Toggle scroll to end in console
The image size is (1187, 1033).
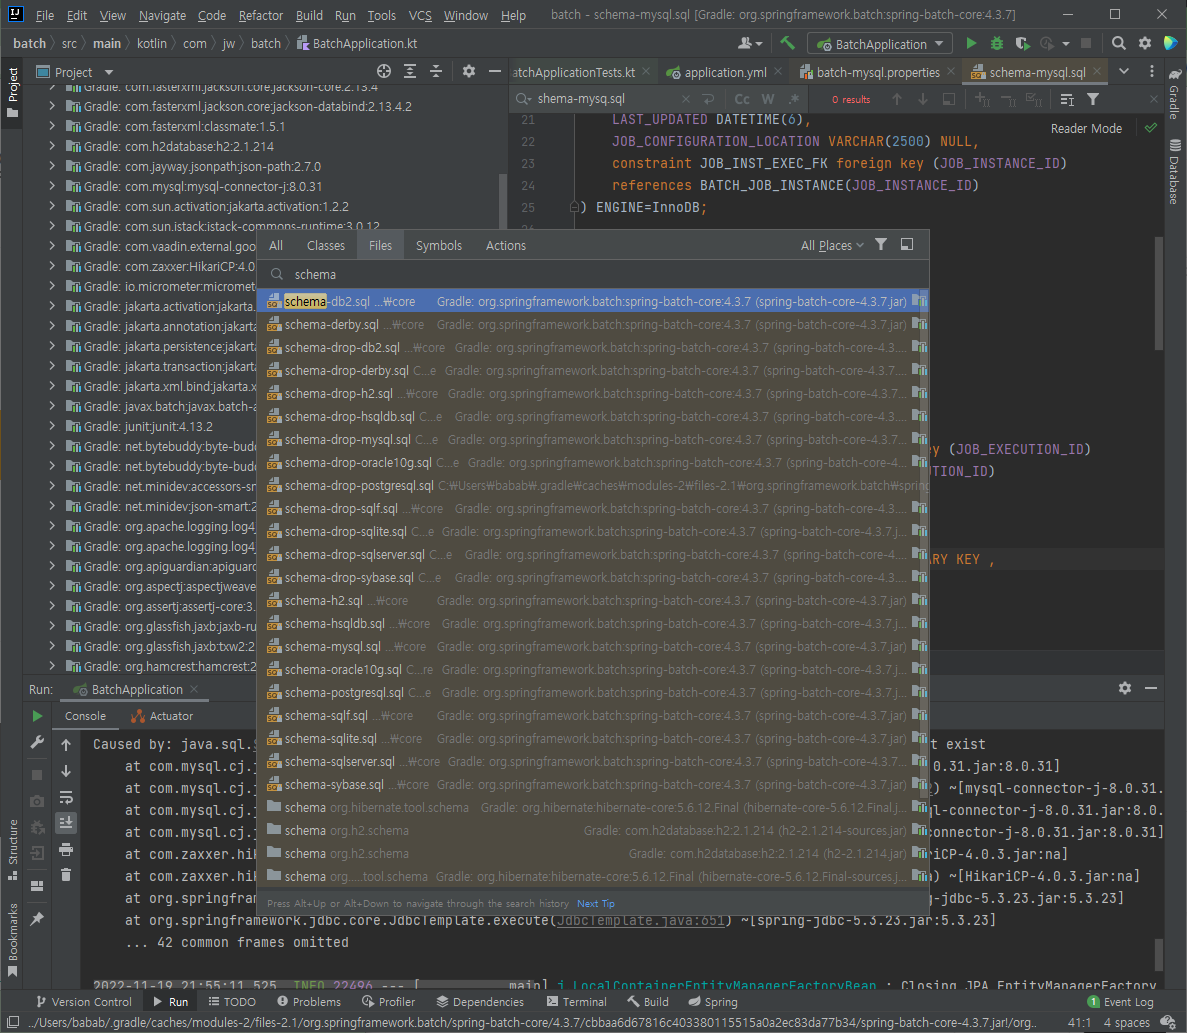point(66,823)
